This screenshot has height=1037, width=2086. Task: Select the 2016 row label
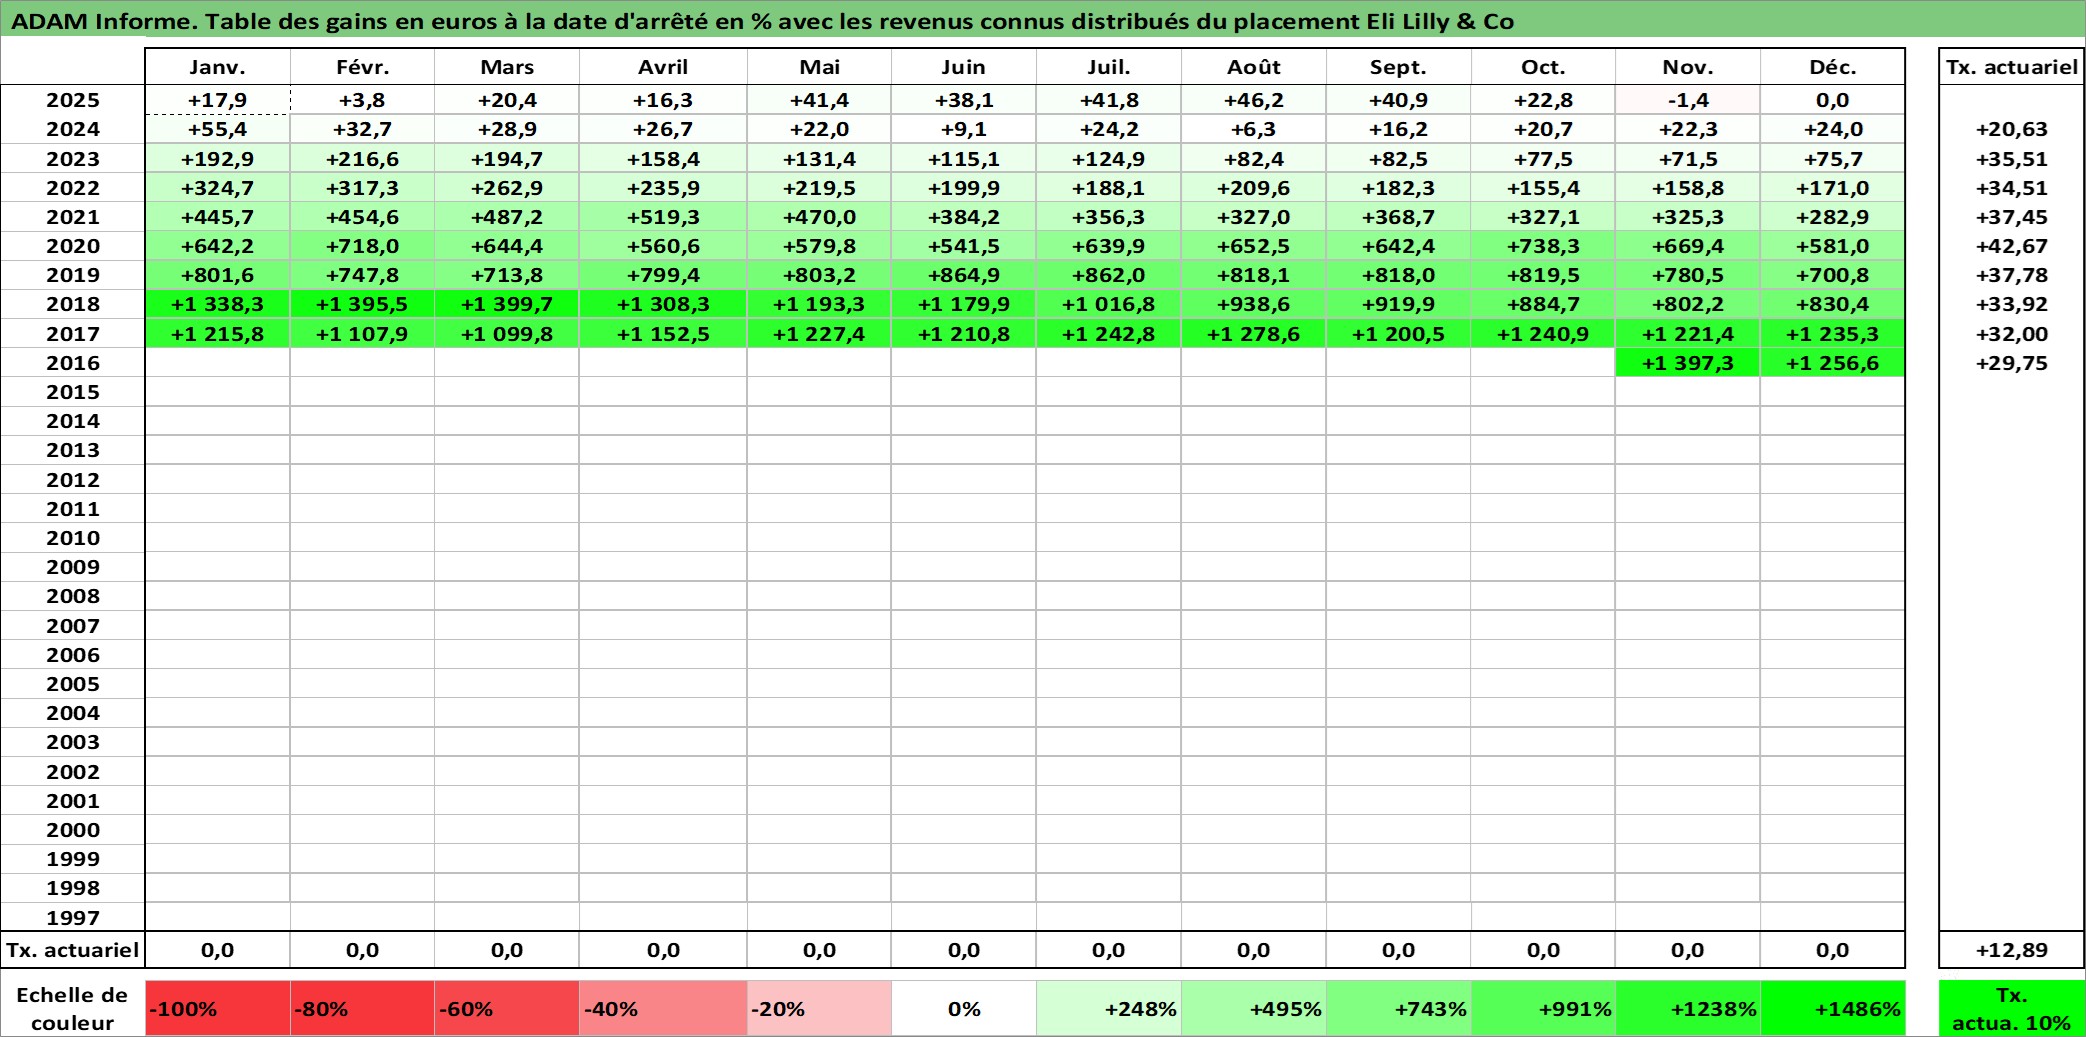73,363
